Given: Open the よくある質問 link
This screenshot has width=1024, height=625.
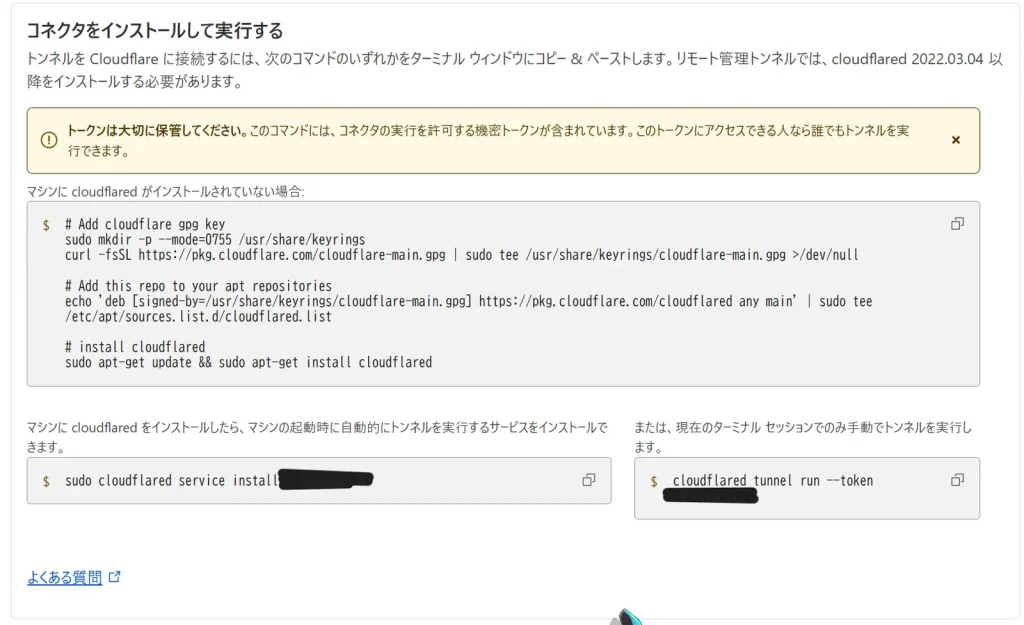Looking at the screenshot, I should tap(65, 577).
